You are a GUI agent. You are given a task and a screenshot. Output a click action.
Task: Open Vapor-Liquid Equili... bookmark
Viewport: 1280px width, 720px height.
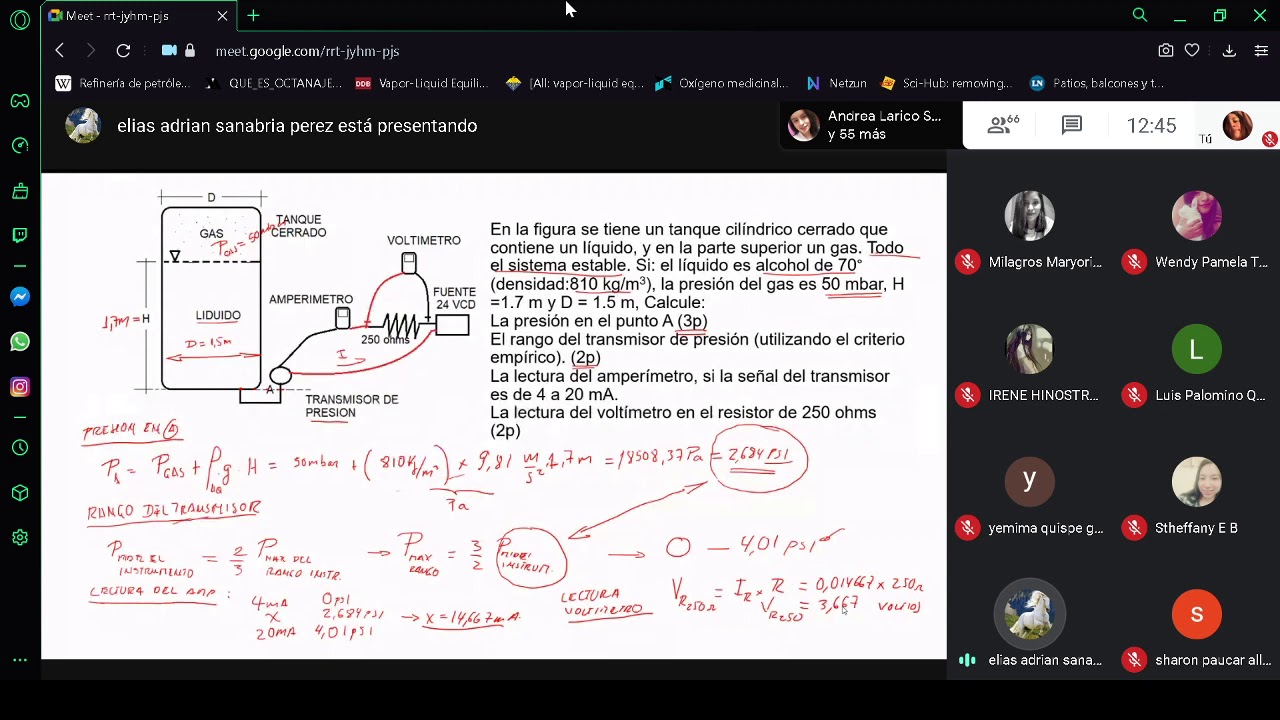[x=422, y=84]
